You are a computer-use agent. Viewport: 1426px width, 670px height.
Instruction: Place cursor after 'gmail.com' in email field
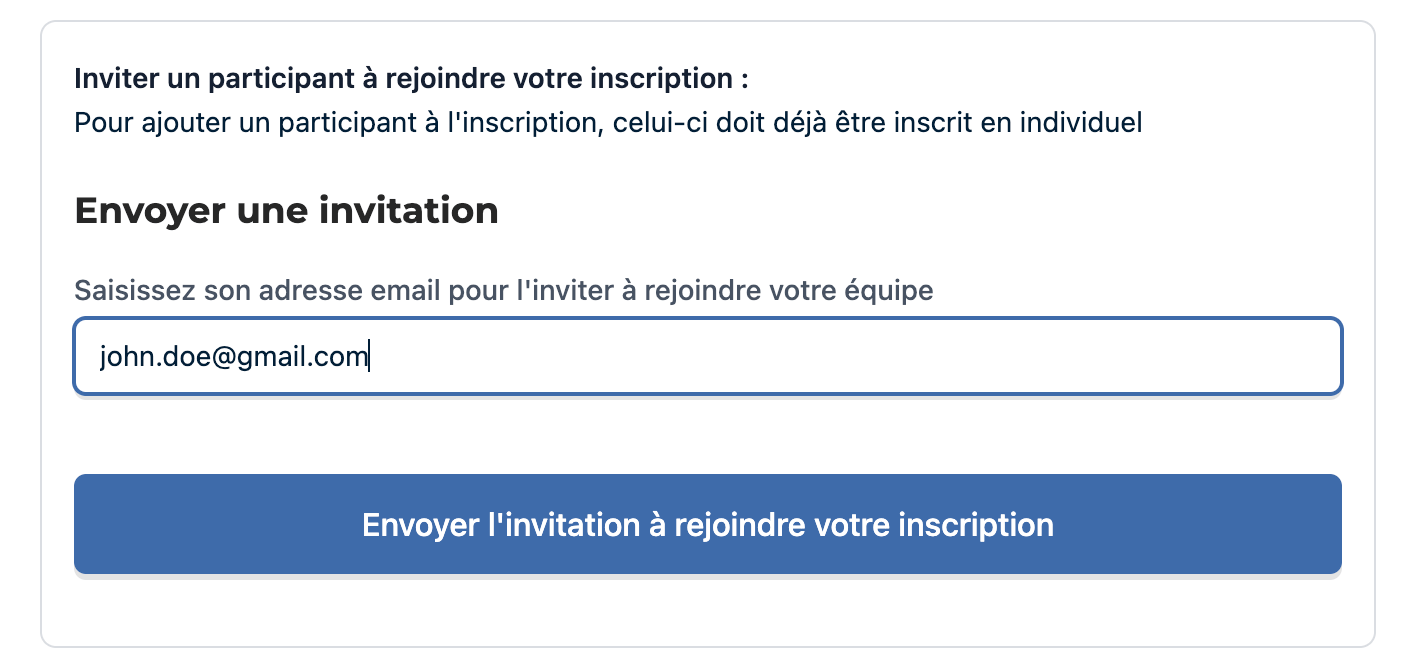click(x=369, y=356)
